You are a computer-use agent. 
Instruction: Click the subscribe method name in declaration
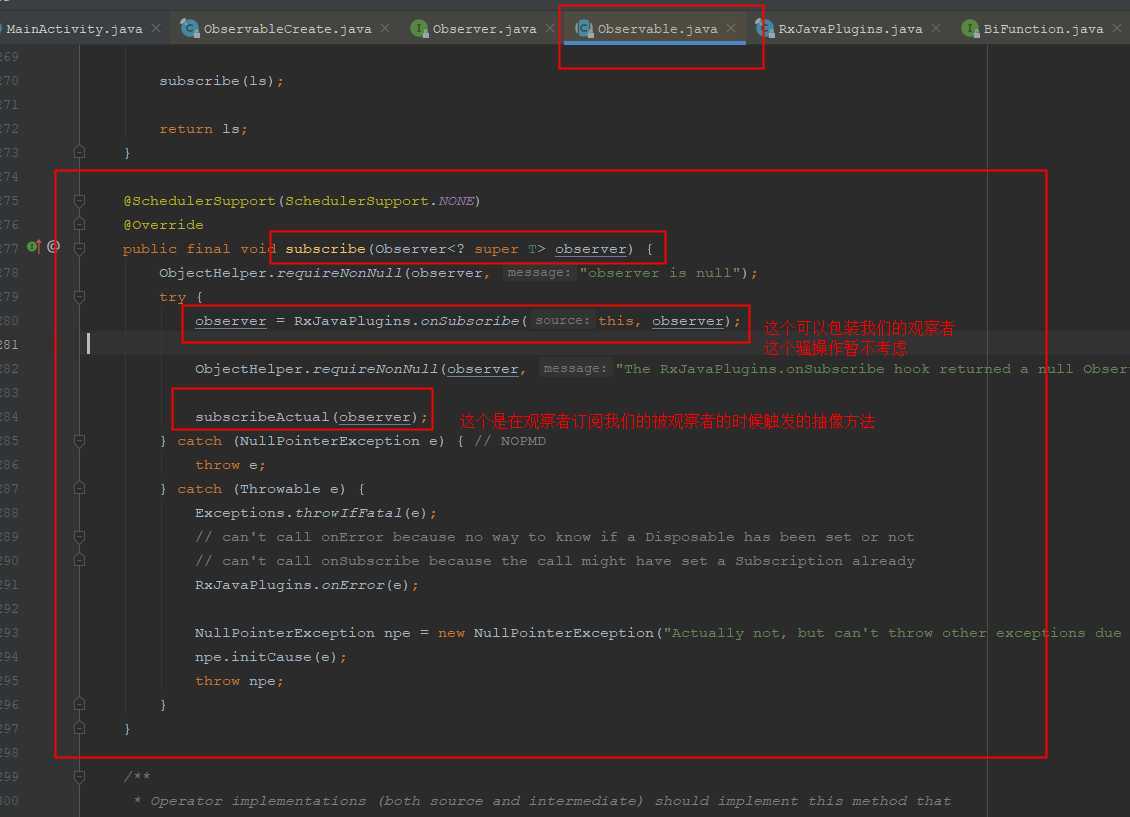325,249
